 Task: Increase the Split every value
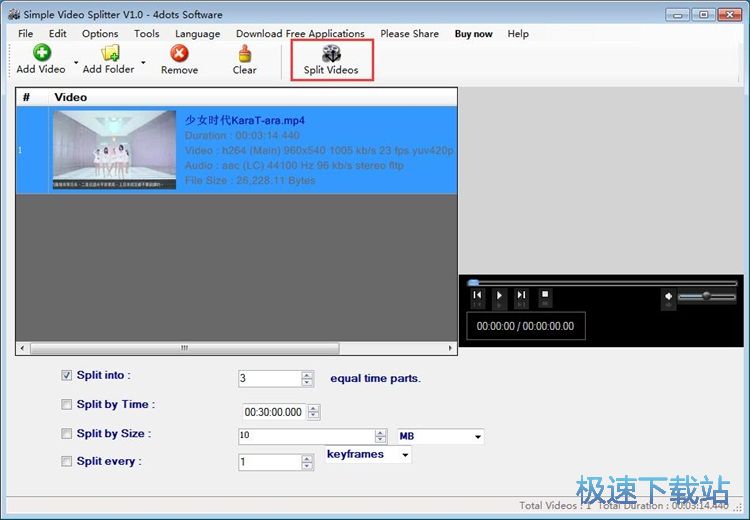point(307,458)
